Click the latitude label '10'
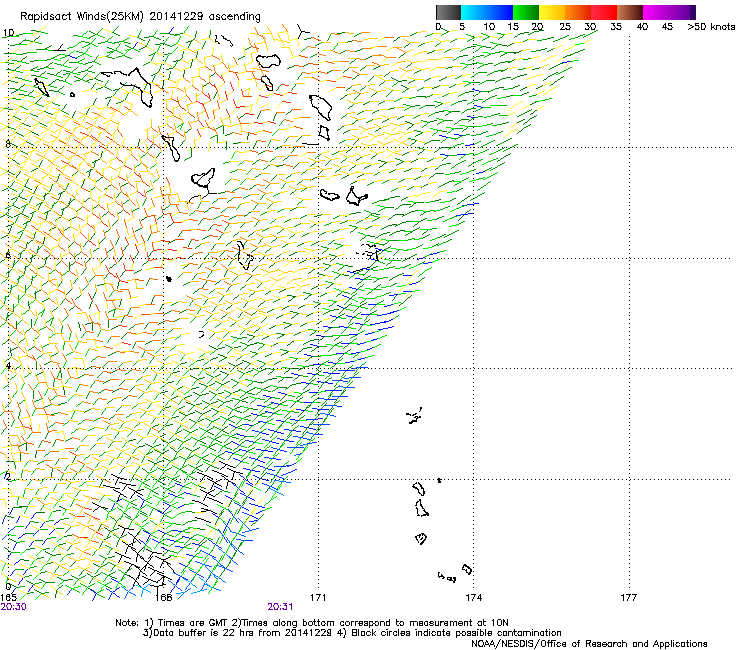This screenshot has width=740, height=650. click(x=8, y=33)
